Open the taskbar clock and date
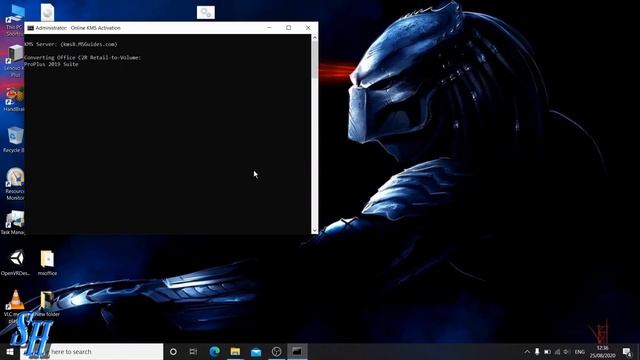Screen dimensions: 640x360 coord(602,351)
